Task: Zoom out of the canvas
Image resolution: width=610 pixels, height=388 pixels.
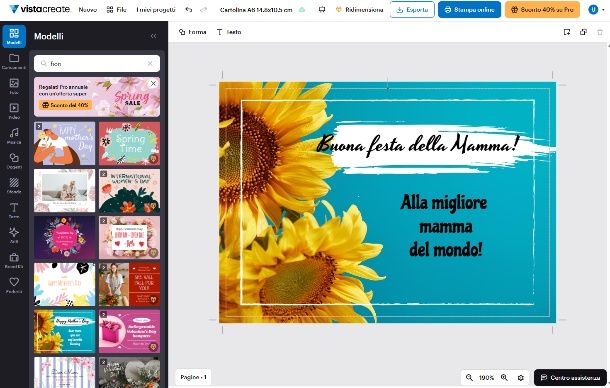Action: click(x=469, y=377)
